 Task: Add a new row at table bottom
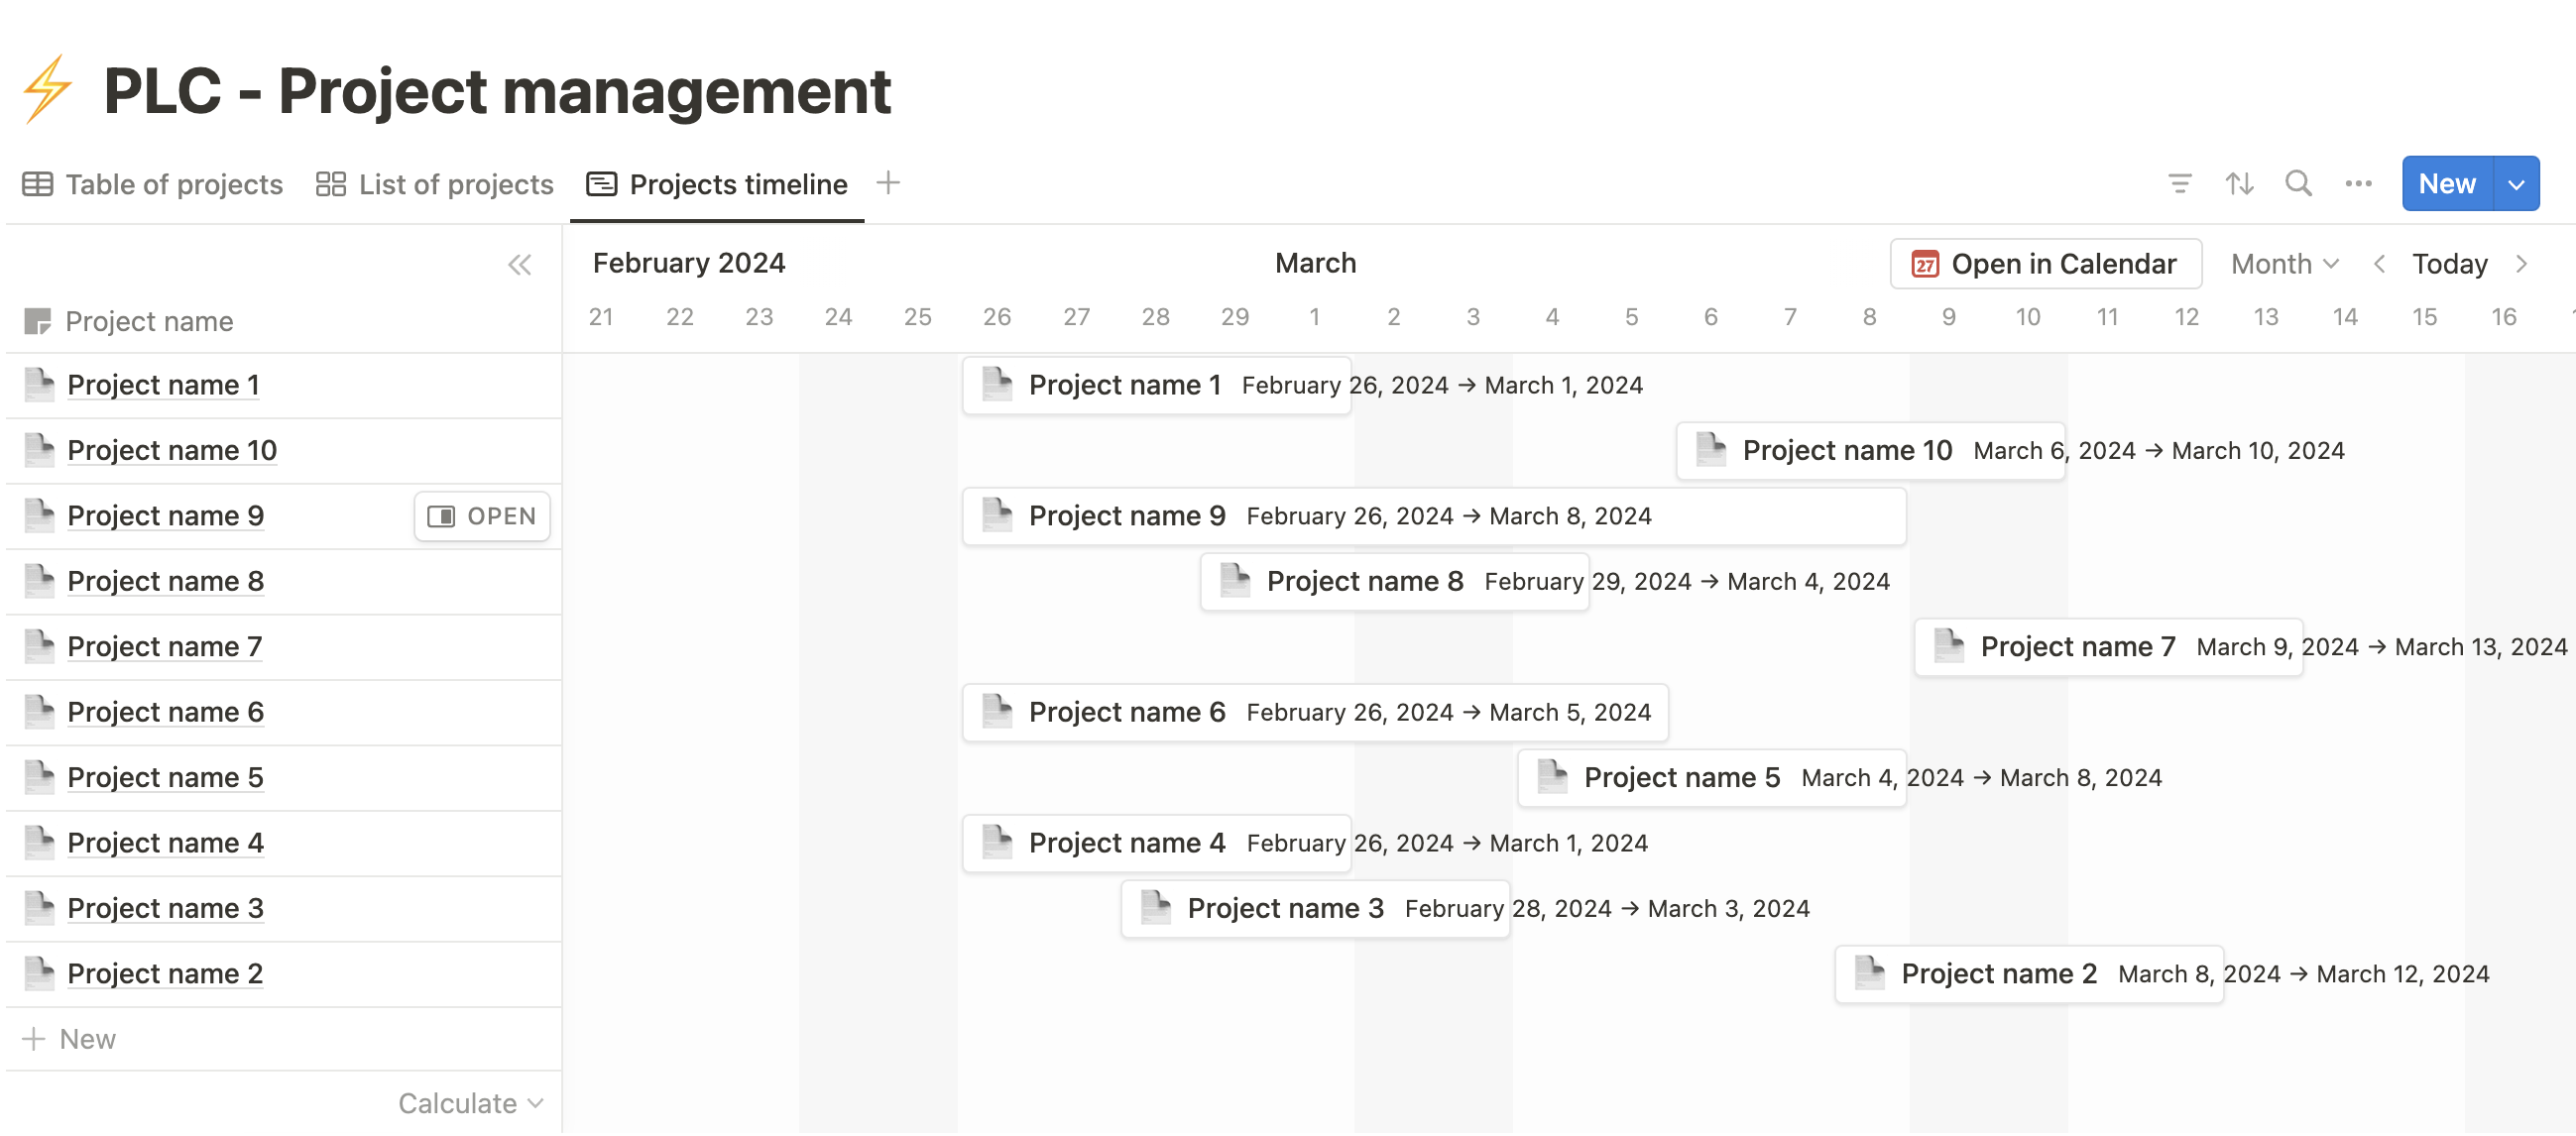[70, 1039]
